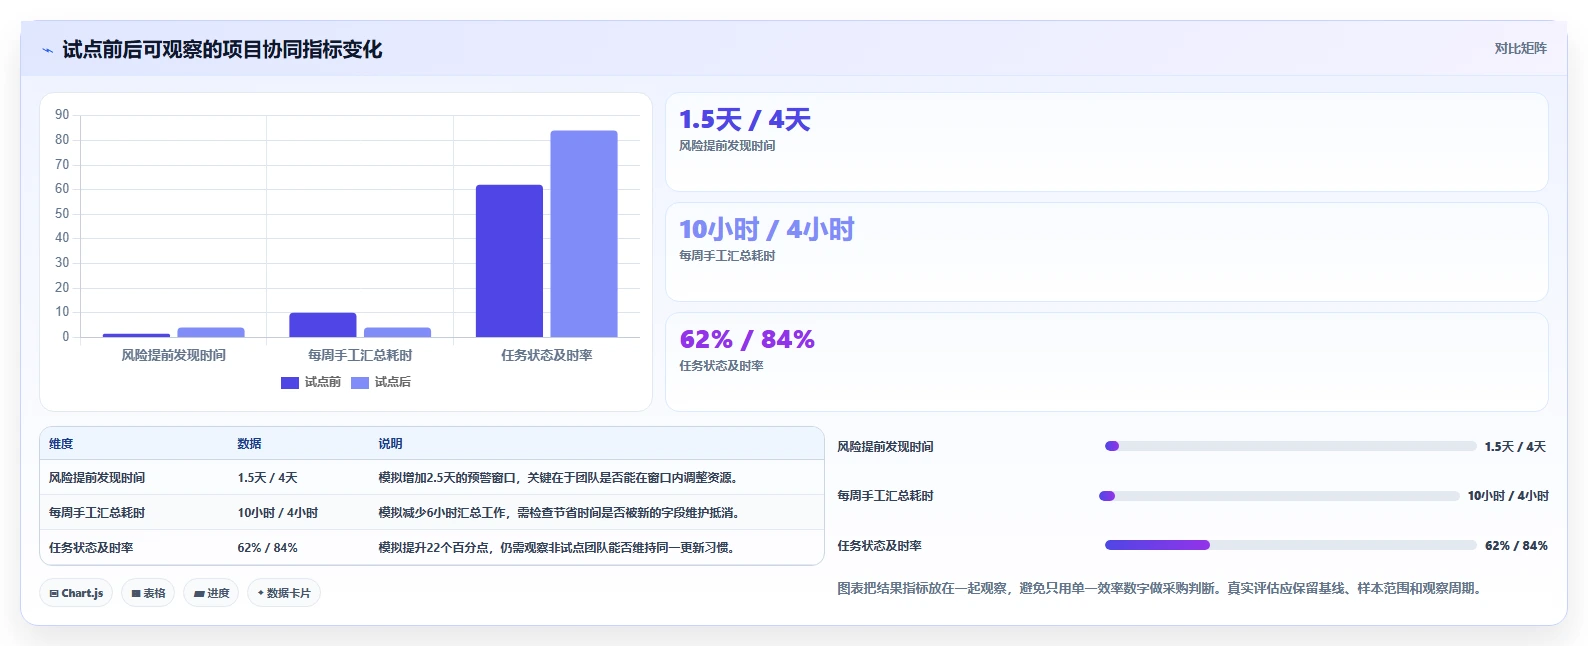Click progress row label 风险提前发现时间
The width and height of the screenshot is (1588, 646).
coord(885,447)
